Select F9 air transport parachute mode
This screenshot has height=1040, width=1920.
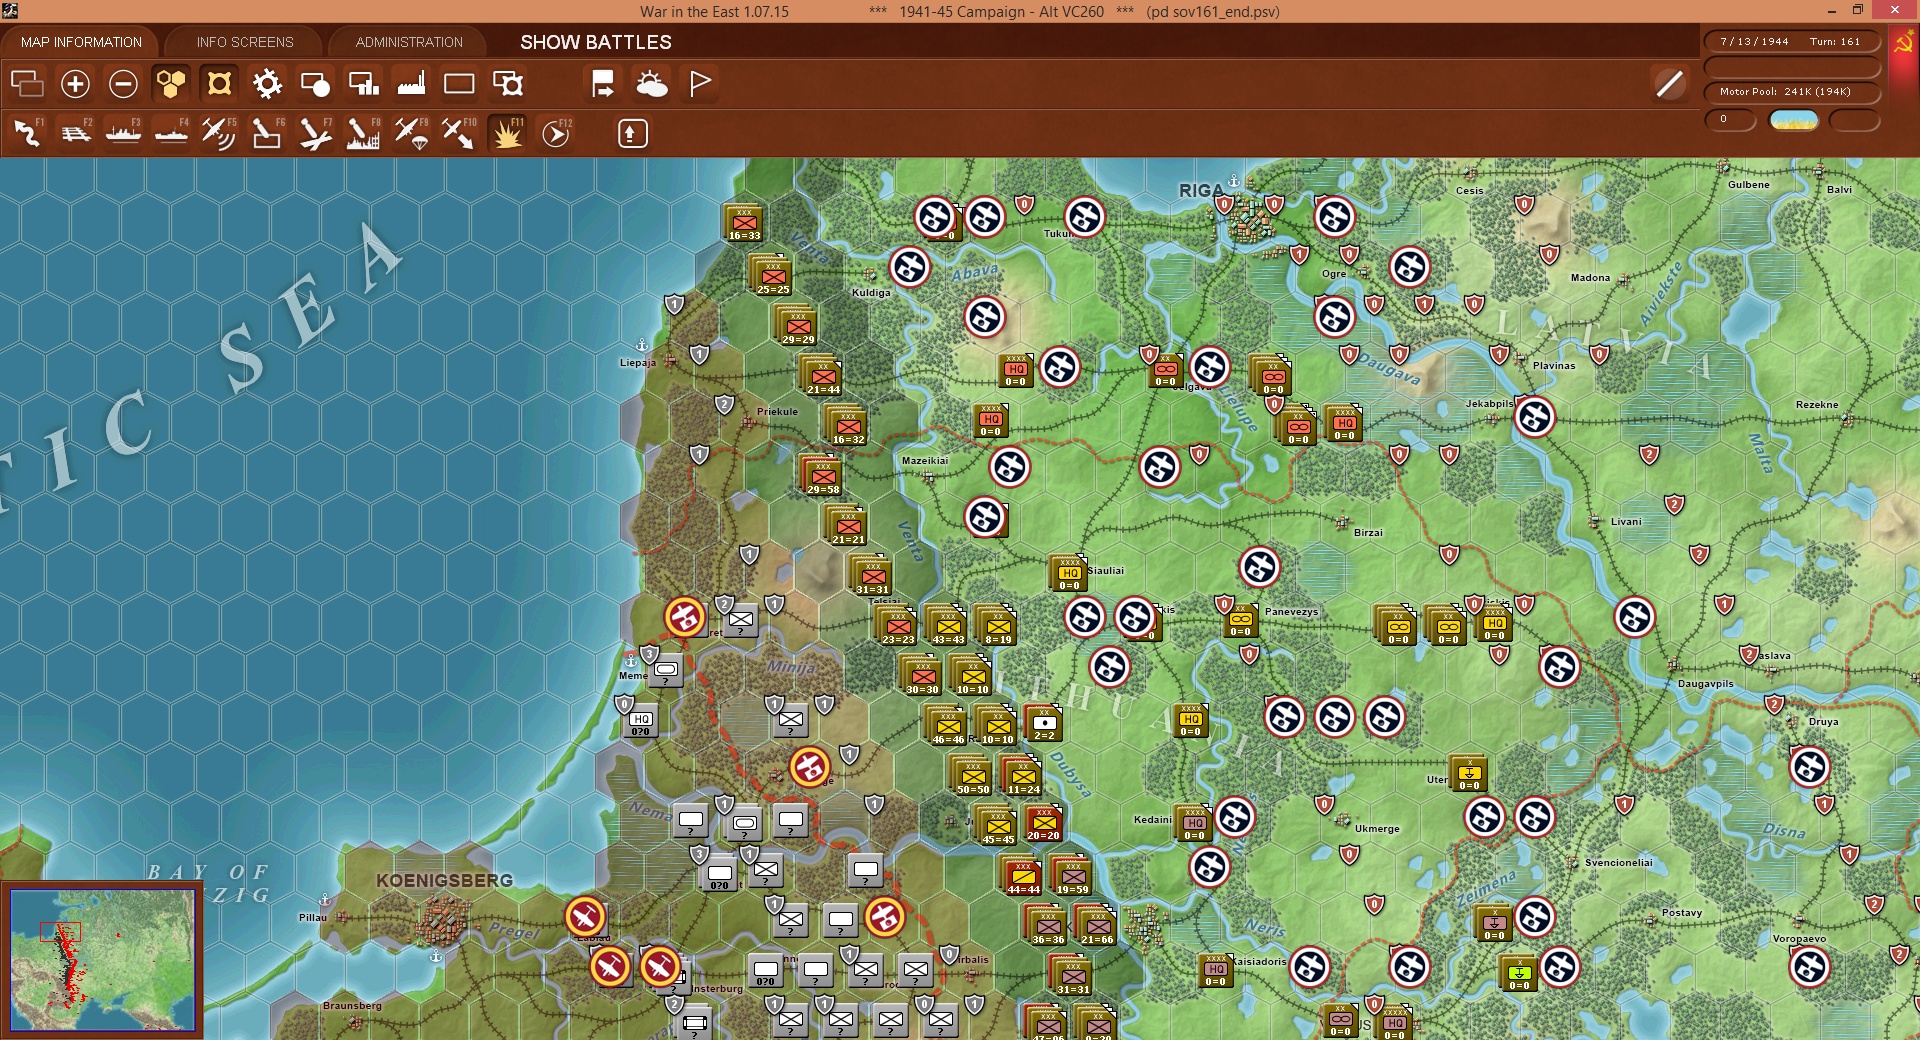click(x=411, y=133)
